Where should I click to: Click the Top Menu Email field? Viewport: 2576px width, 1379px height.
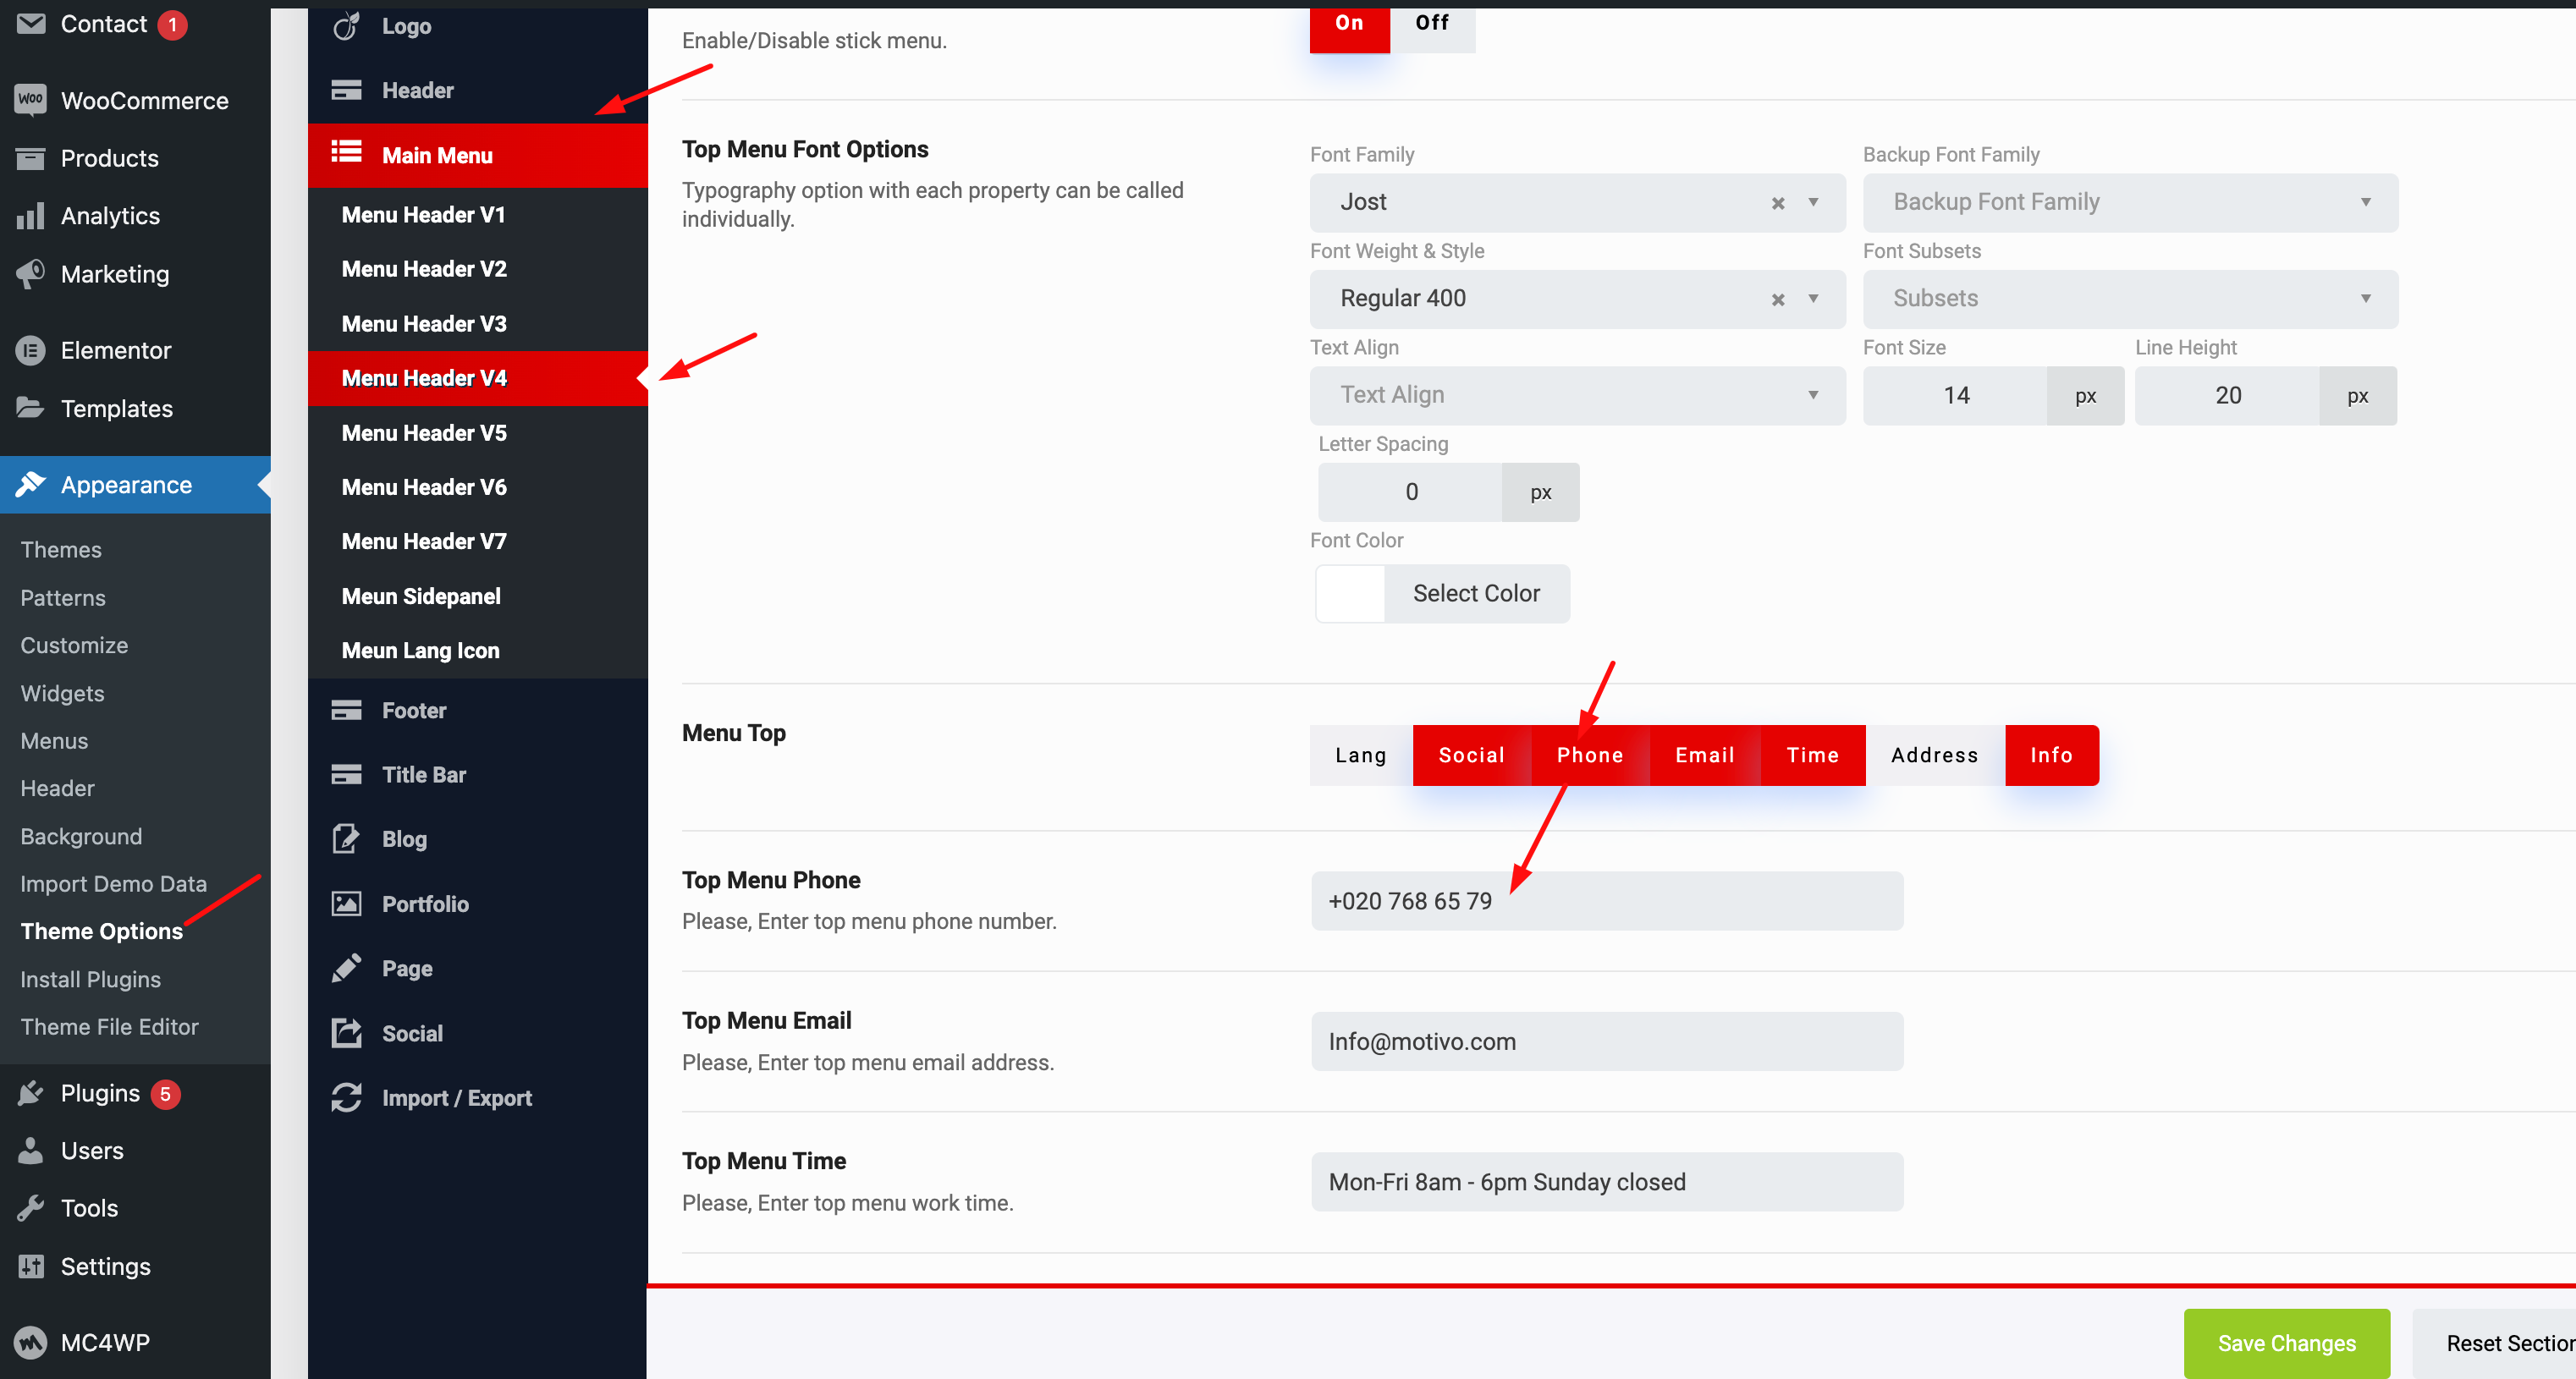click(x=1607, y=1041)
